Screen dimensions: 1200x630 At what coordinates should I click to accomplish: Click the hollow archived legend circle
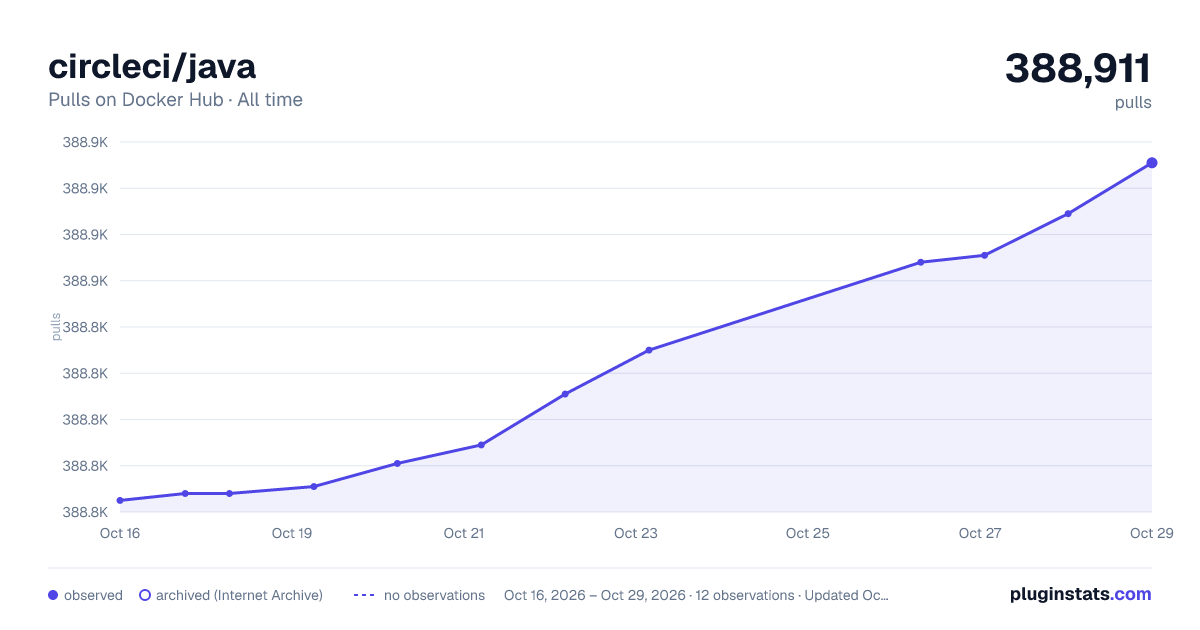tap(145, 595)
